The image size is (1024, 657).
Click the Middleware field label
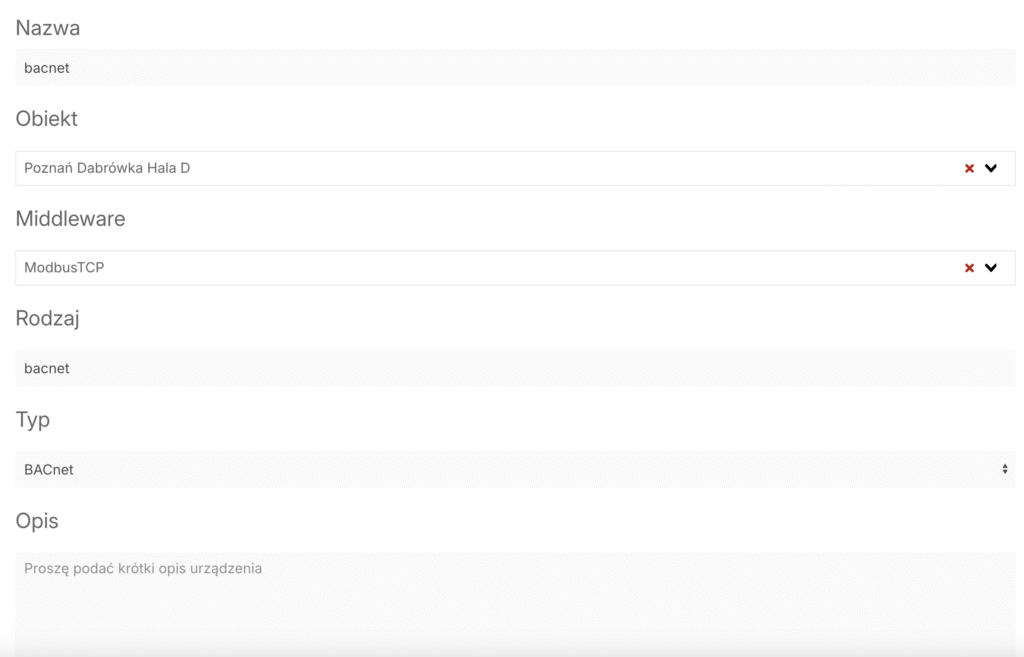point(70,218)
